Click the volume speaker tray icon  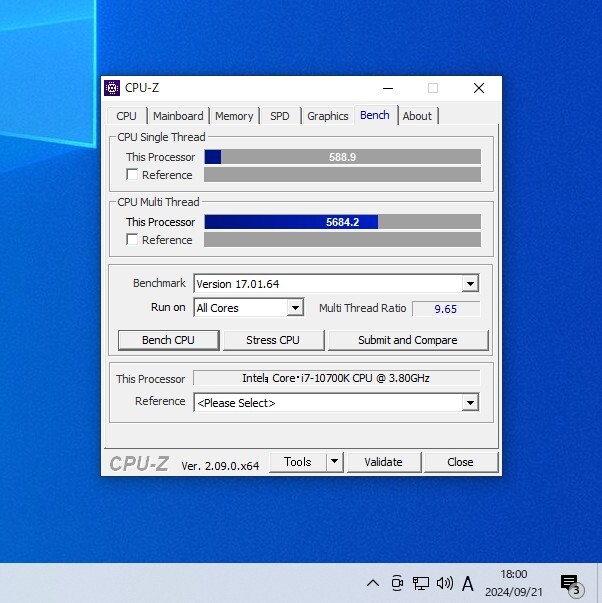pos(445,583)
